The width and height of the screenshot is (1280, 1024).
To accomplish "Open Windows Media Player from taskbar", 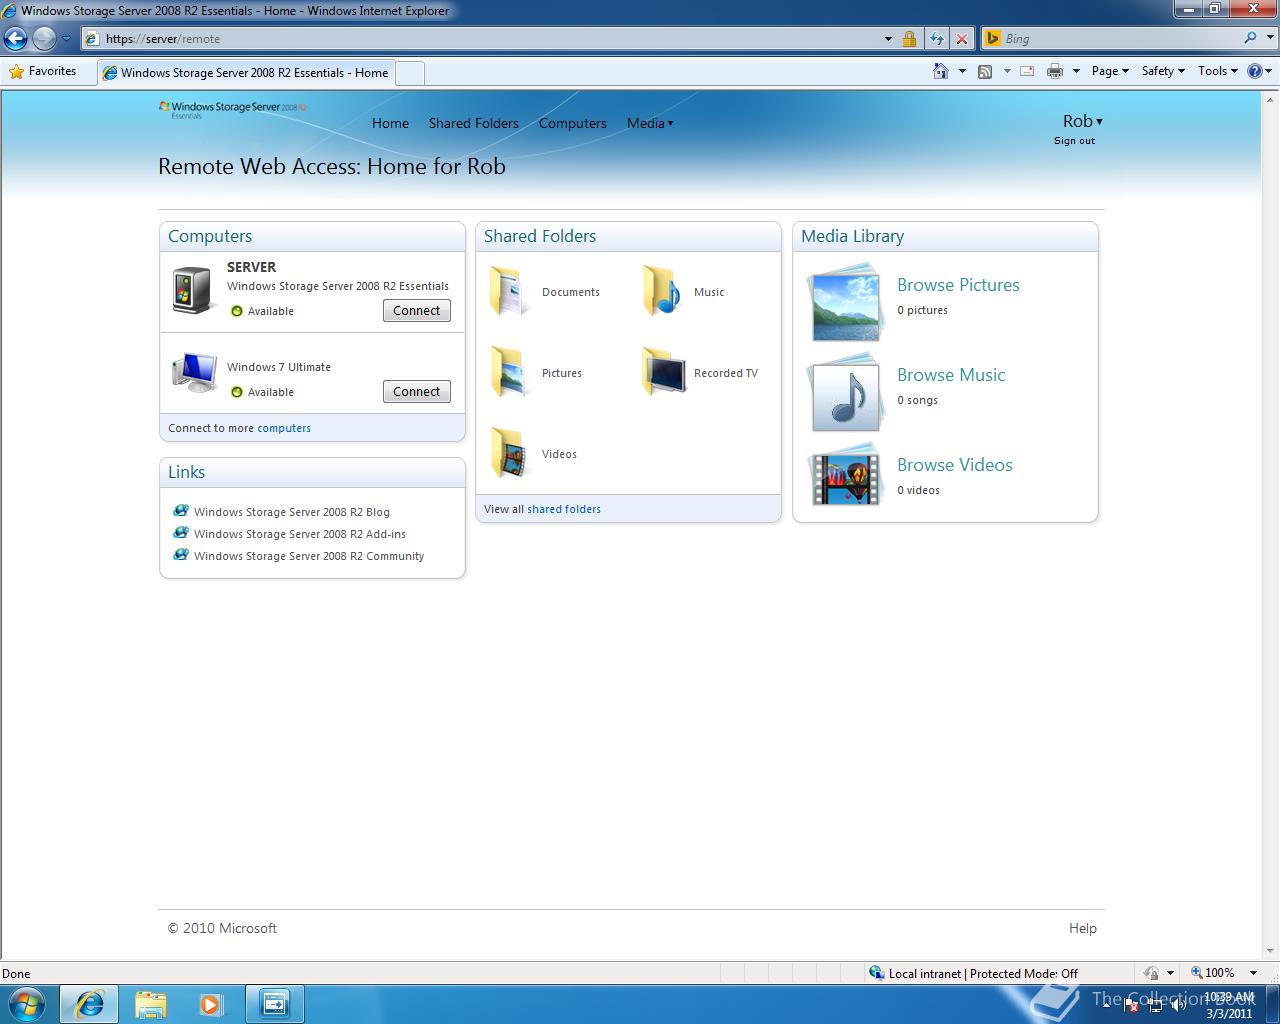I will coord(211,1003).
